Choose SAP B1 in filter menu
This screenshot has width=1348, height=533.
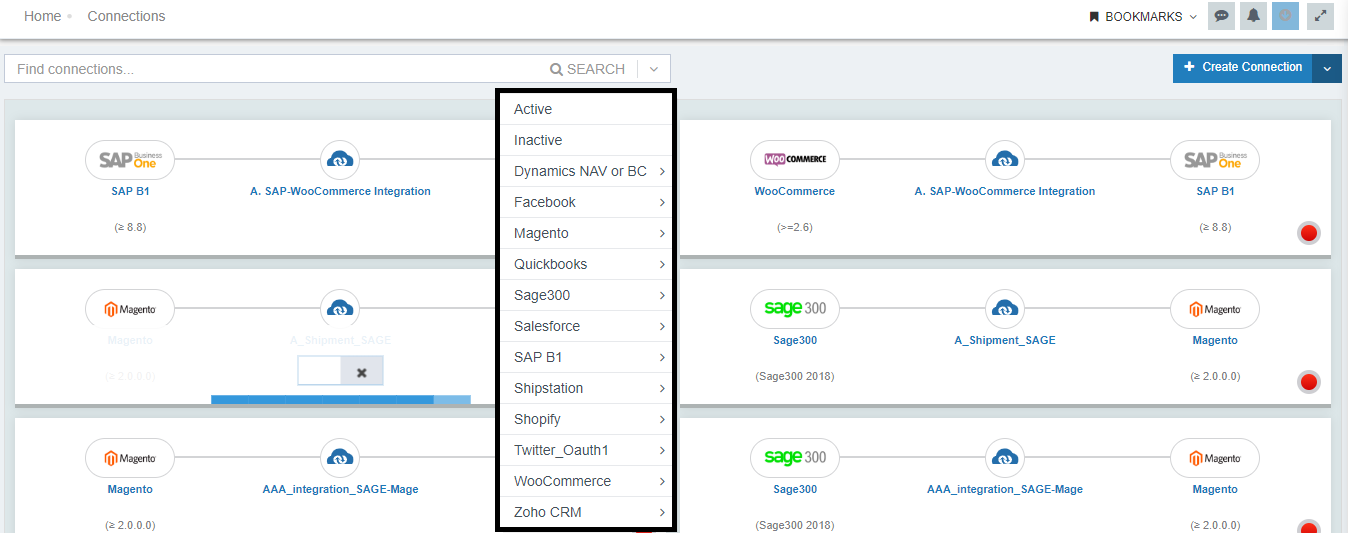586,357
